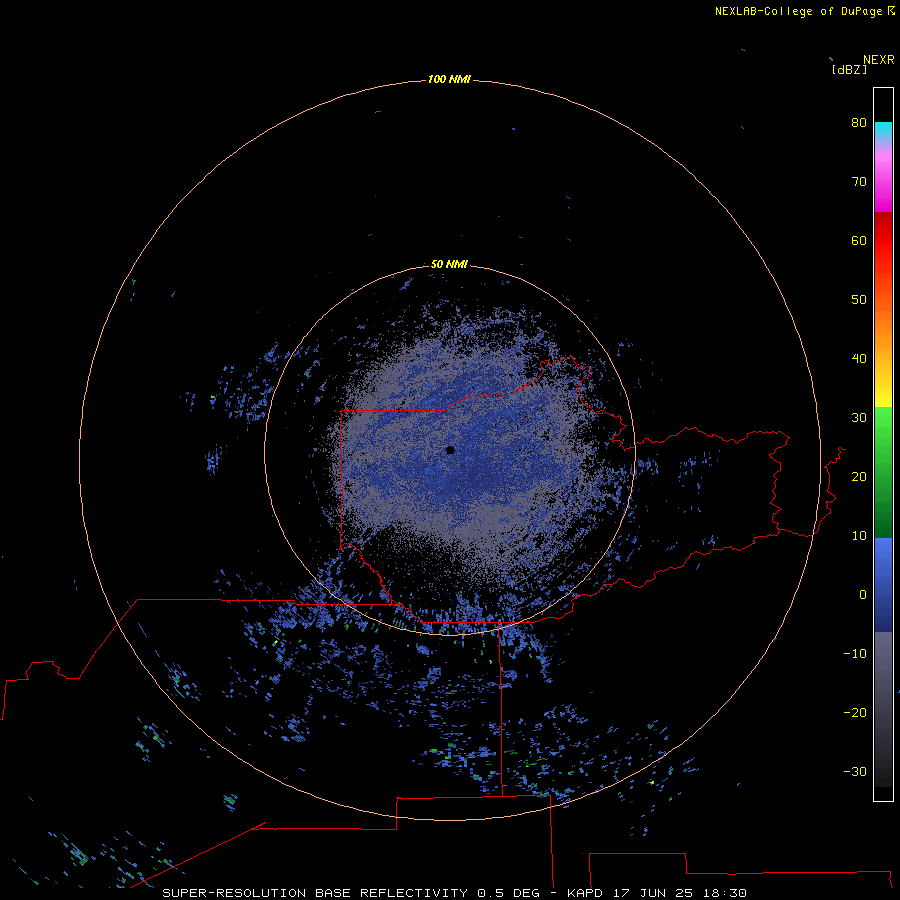Image resolution: width=900 pixels, height=900 pixels.
Task: Click the cyan top band of the color bar
Action: click(x=883, y=129)
